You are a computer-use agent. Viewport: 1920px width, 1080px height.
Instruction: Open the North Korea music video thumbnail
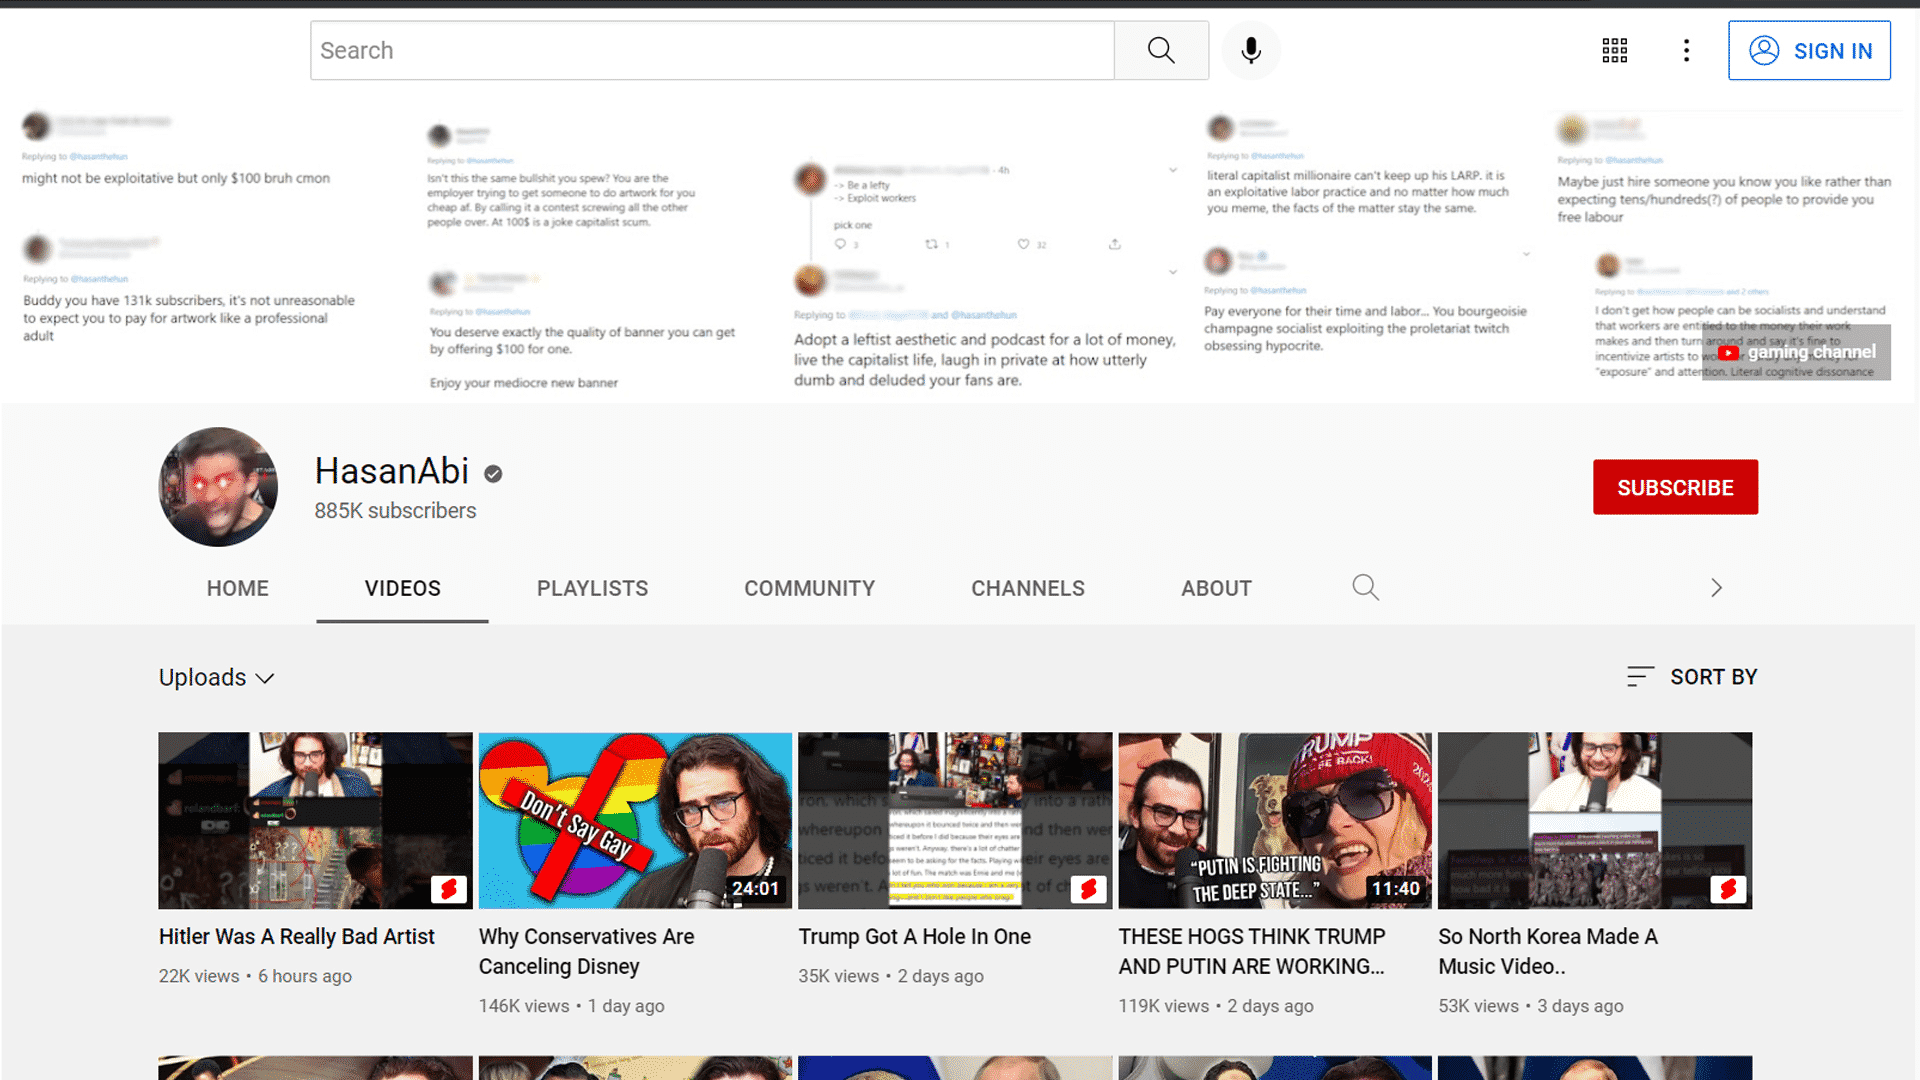[1595, 820]
